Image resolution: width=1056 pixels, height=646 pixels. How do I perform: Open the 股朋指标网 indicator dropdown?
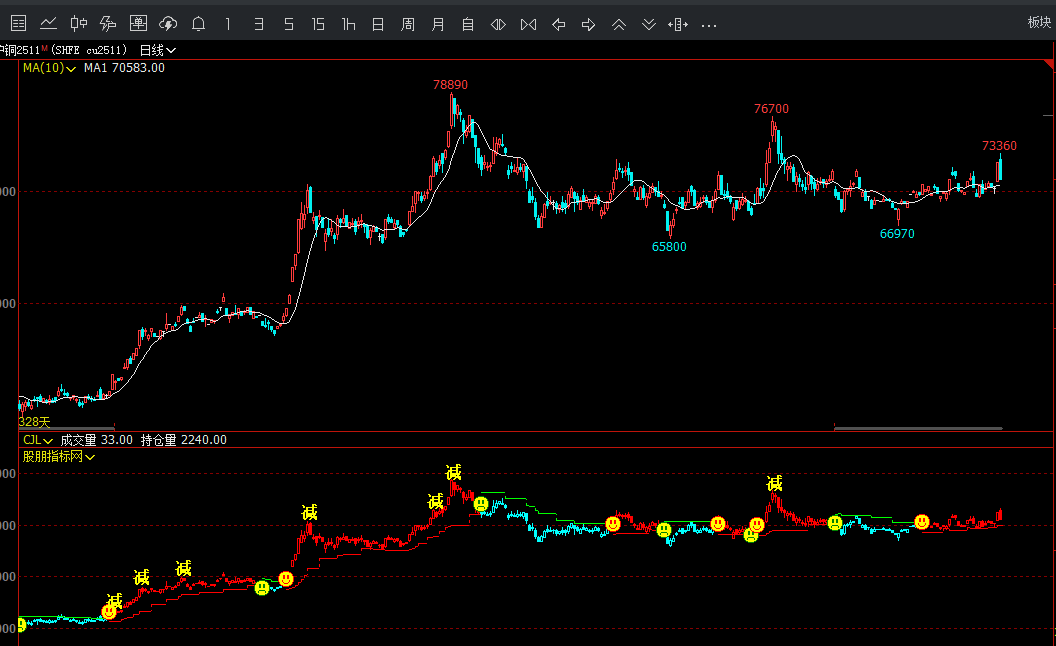tap(59, 457)
